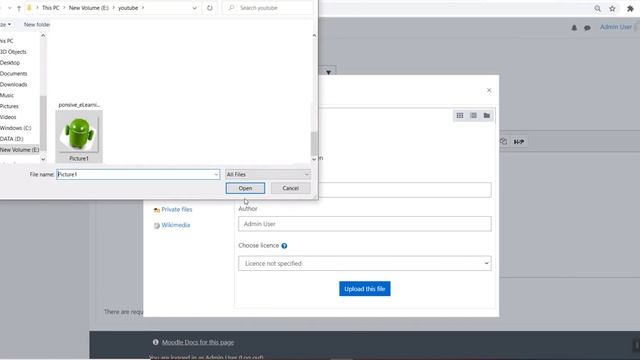Open the Licence not specified dropdown

[x=364, y=264]
